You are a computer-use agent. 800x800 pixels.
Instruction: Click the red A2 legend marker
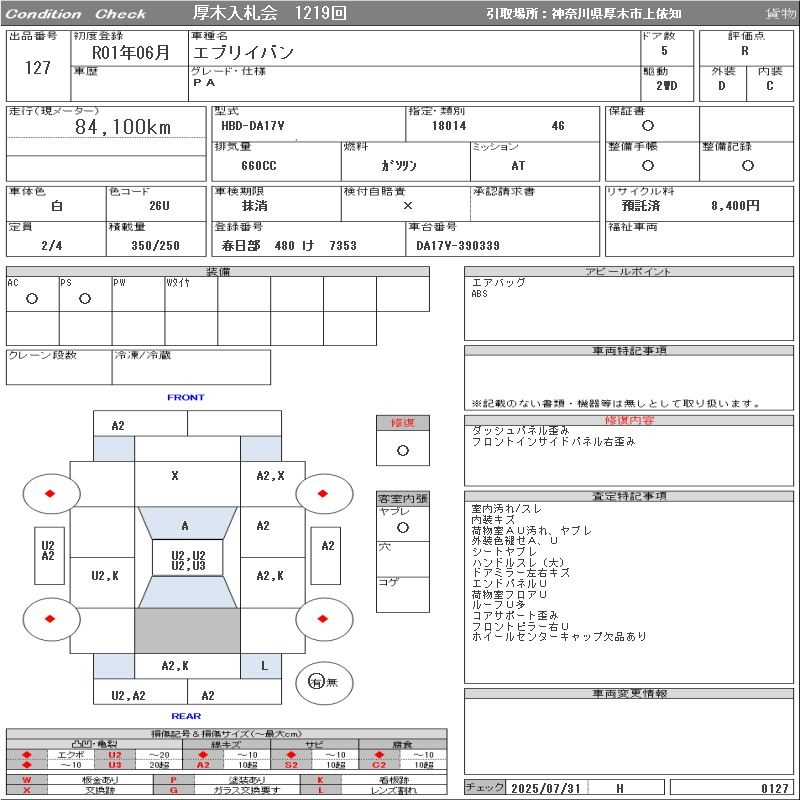coord(203,765)
